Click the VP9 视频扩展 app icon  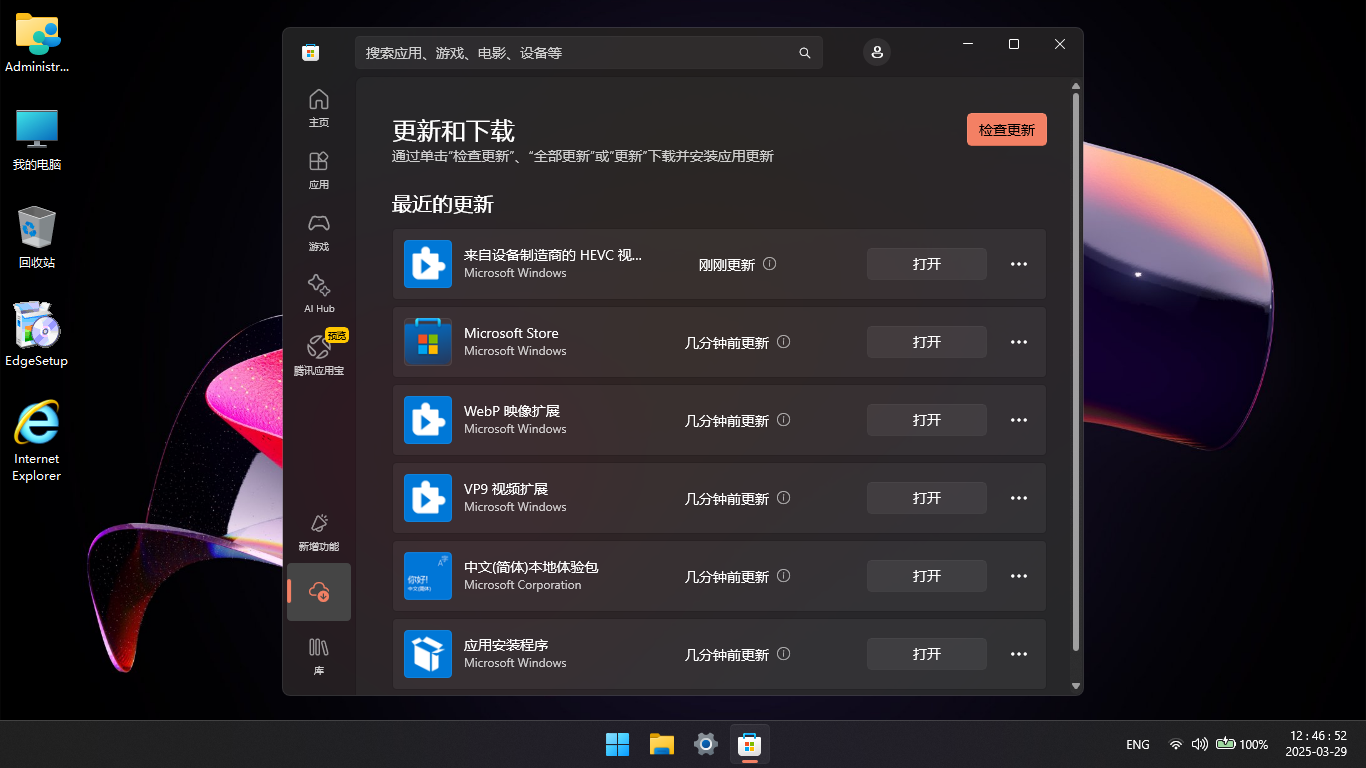point(428,498)
